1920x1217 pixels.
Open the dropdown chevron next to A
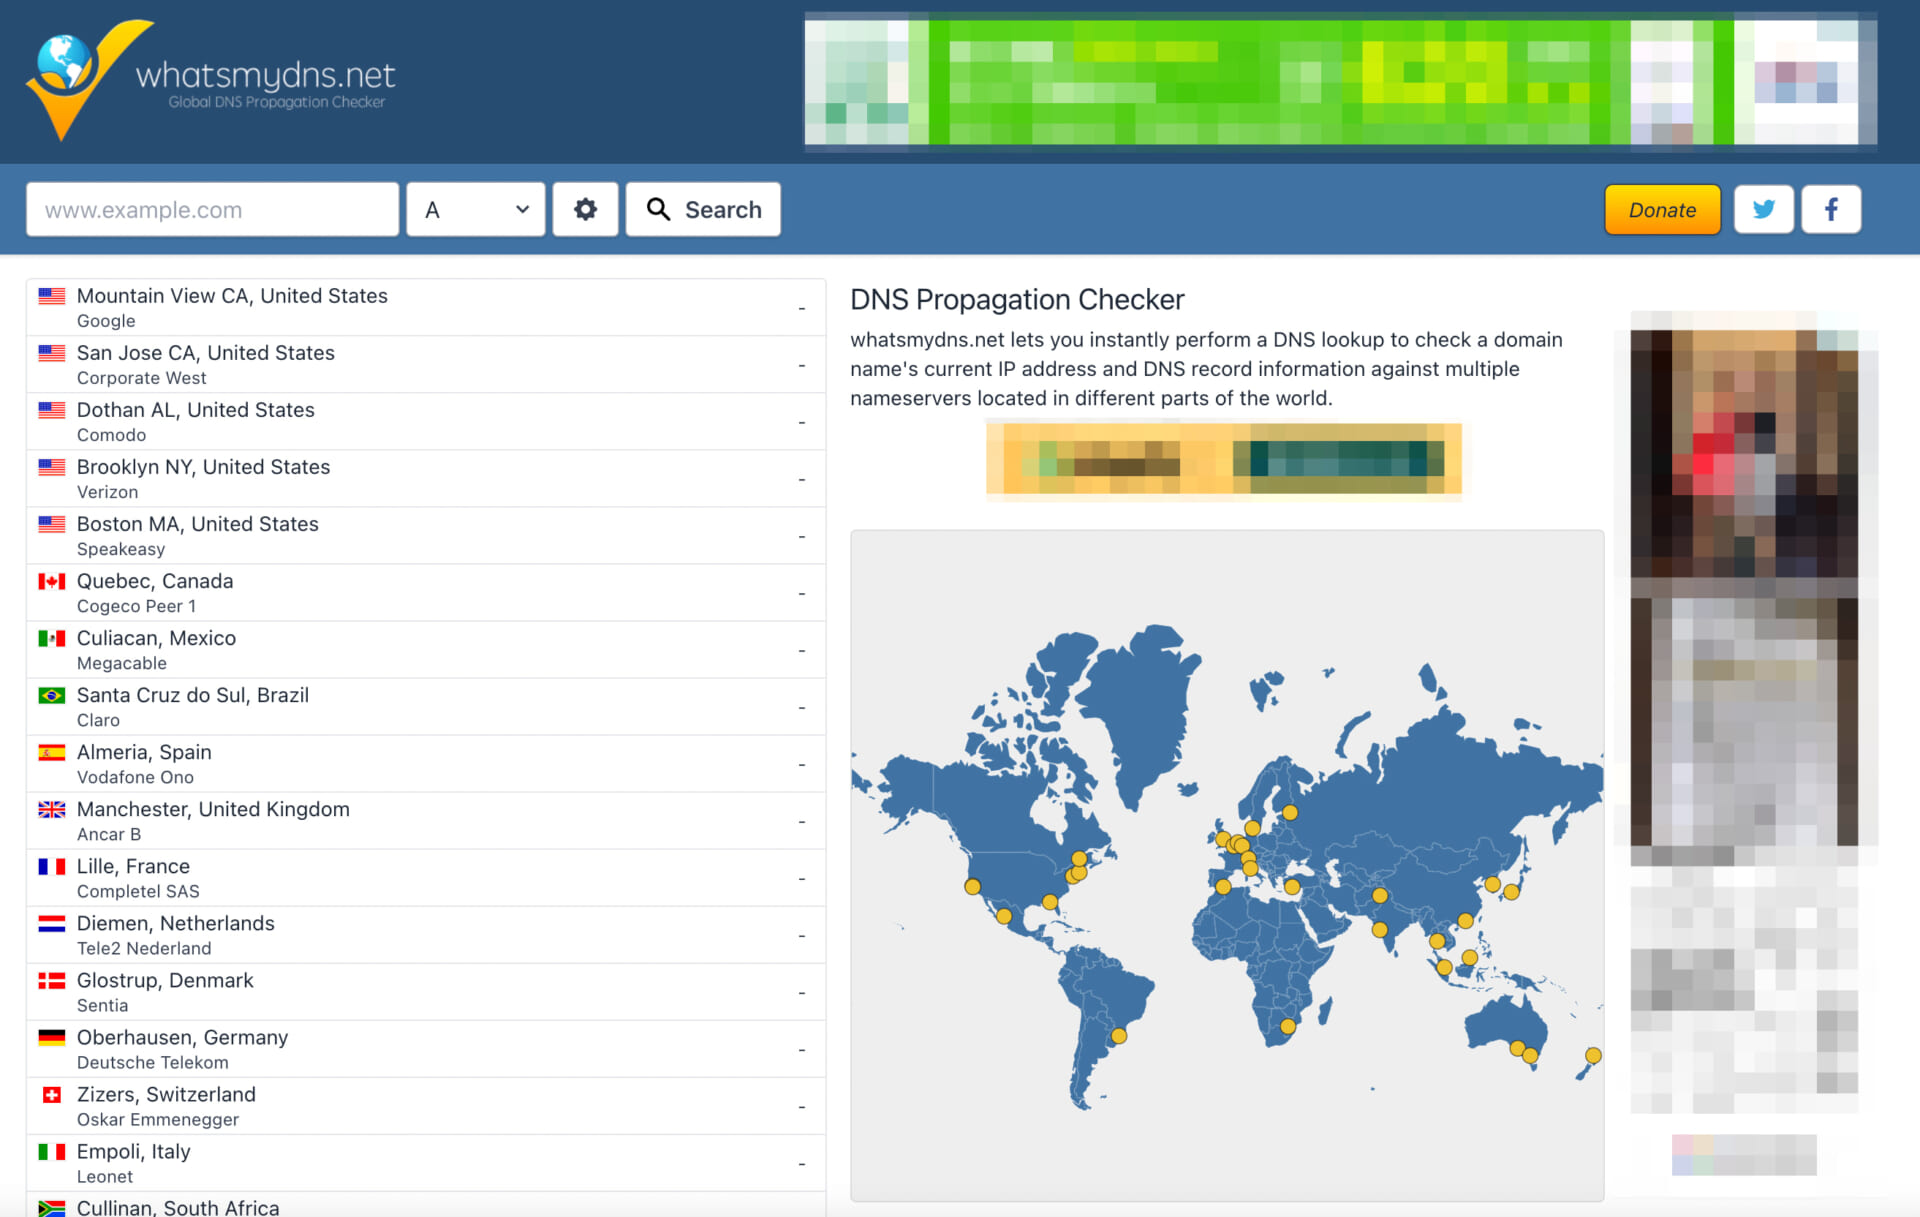(521, 209)
